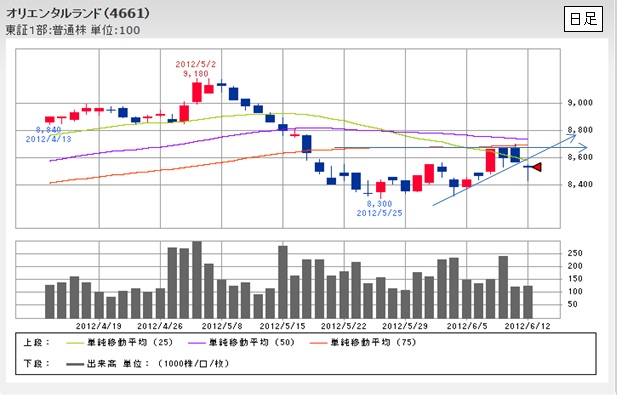Screen dimensions: 617x395
Task: Click the 8,400 price axis label
Action: click(580, 184)
